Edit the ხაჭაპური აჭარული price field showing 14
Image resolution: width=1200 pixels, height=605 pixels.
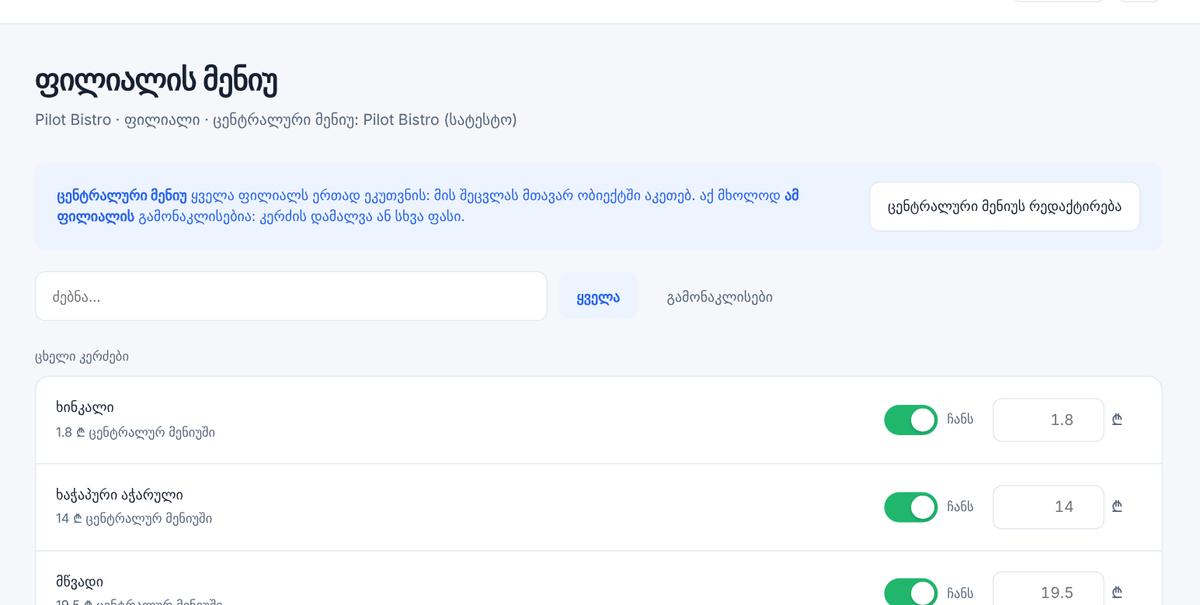[x=1048, y=507]
